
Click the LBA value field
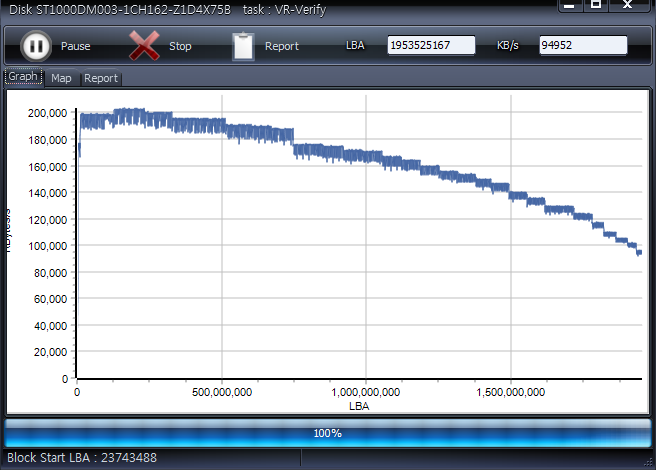point(431,45)
